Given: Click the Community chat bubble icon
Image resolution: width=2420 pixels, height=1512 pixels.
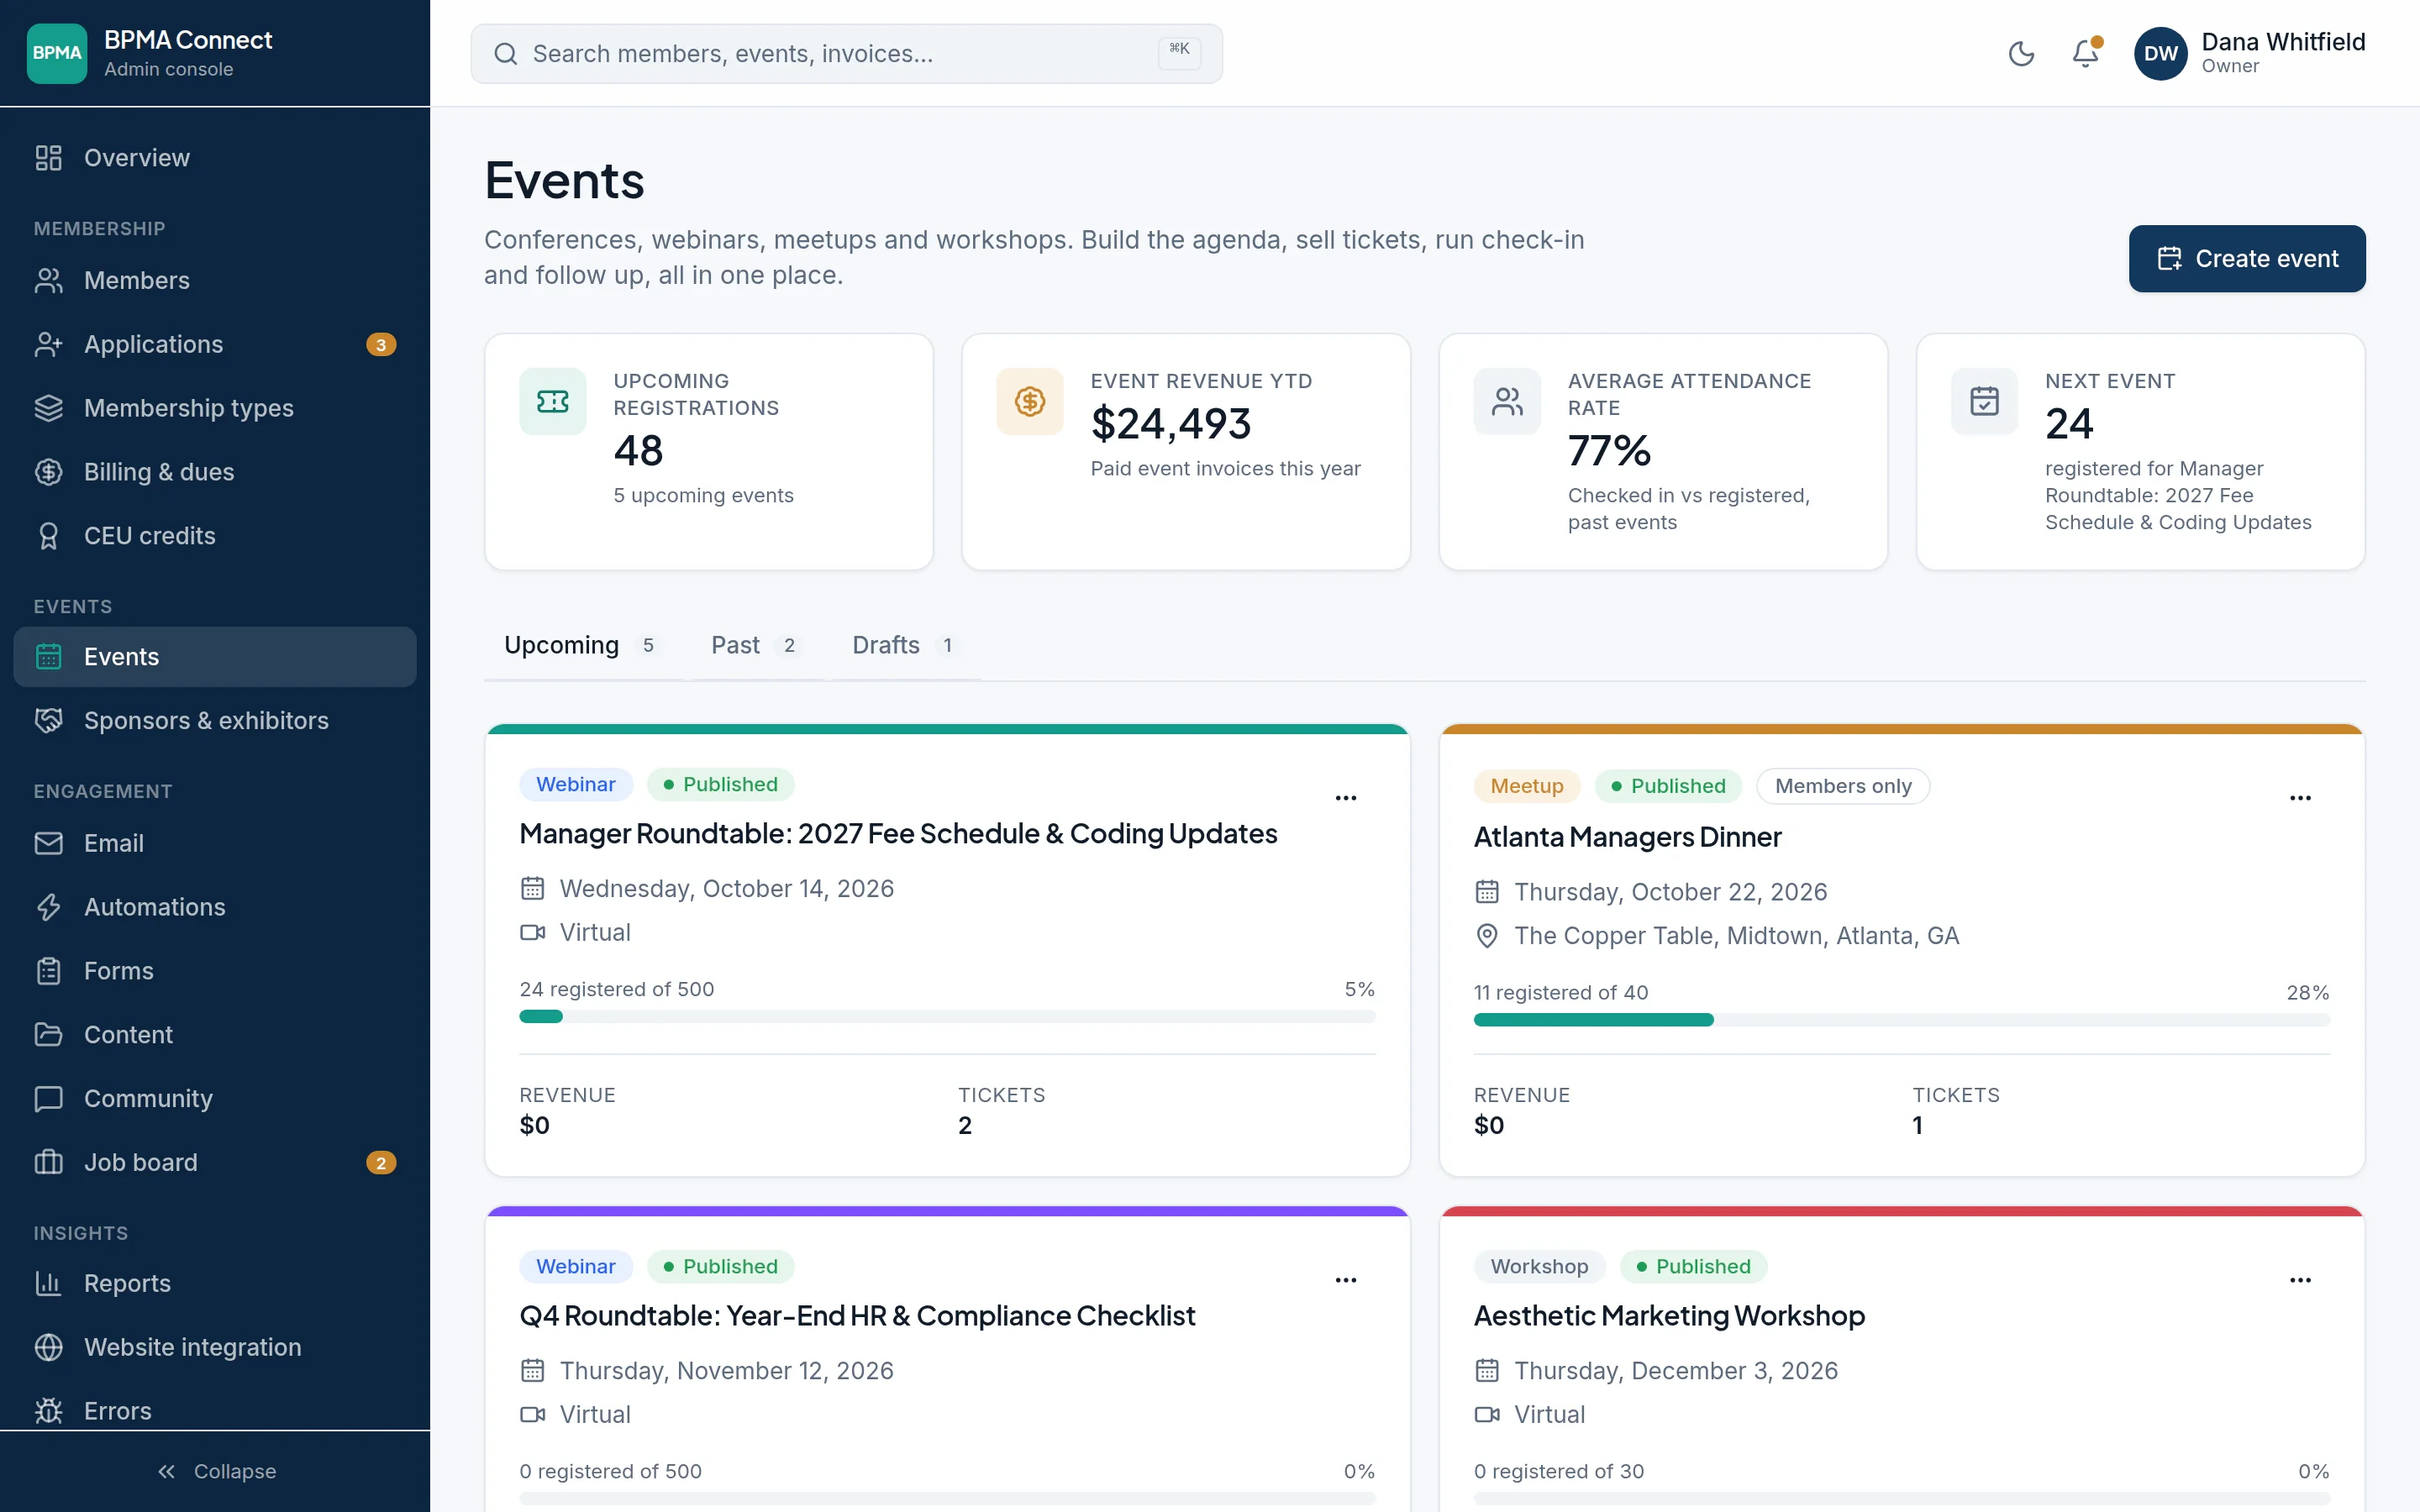Looking at the screenshot, I should [49, 1099].
